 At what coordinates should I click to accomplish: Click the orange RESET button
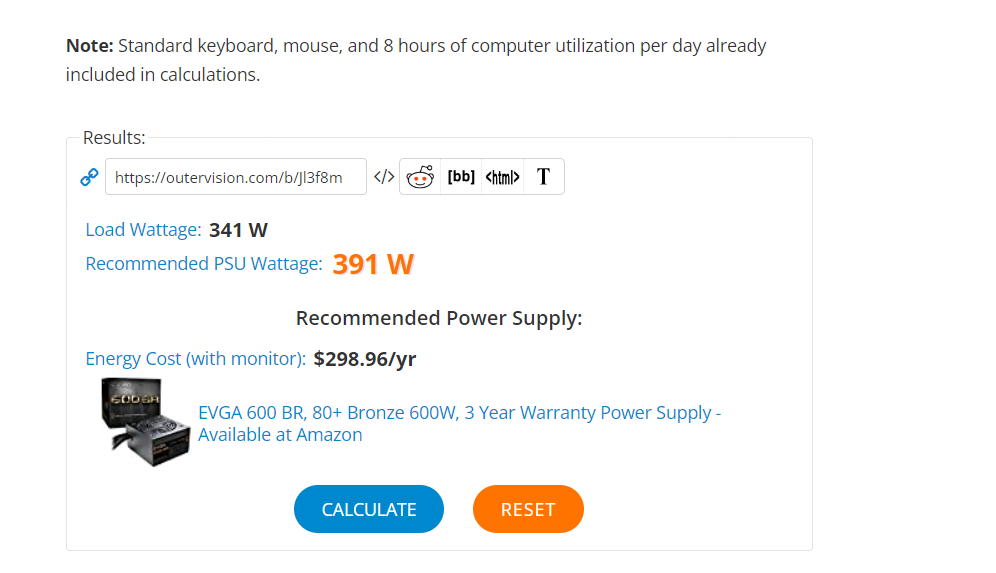(x=528, y=509)
